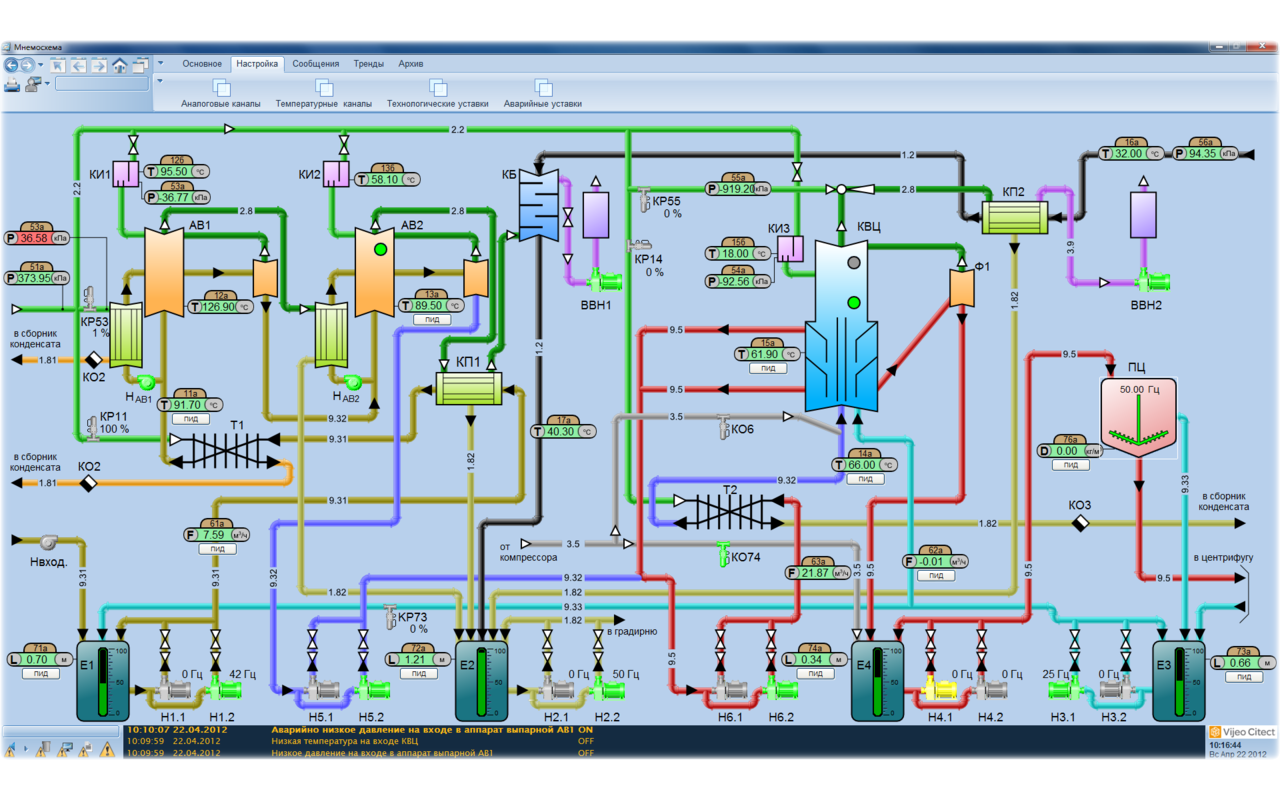
Task: Click ПИД button under sensor 71а
Action: point(42,674)
